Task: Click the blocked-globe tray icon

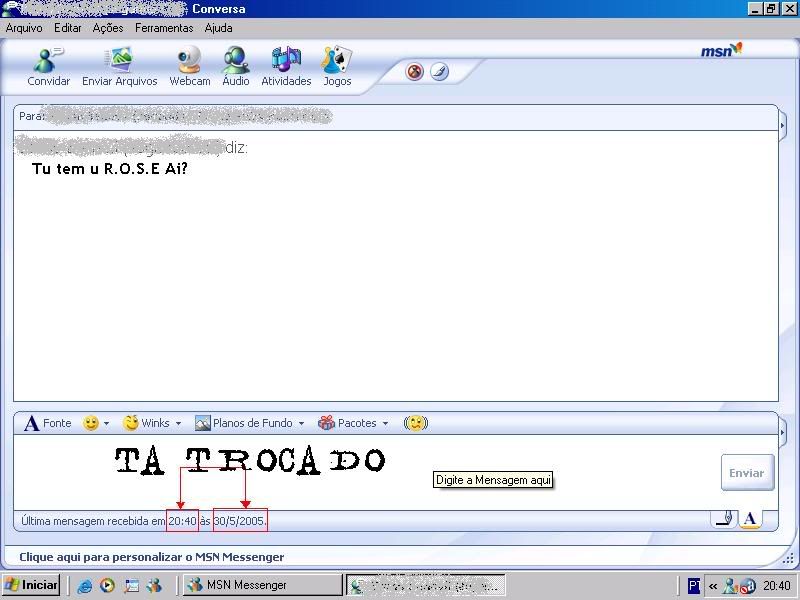Action: click(x=747, y=586)
